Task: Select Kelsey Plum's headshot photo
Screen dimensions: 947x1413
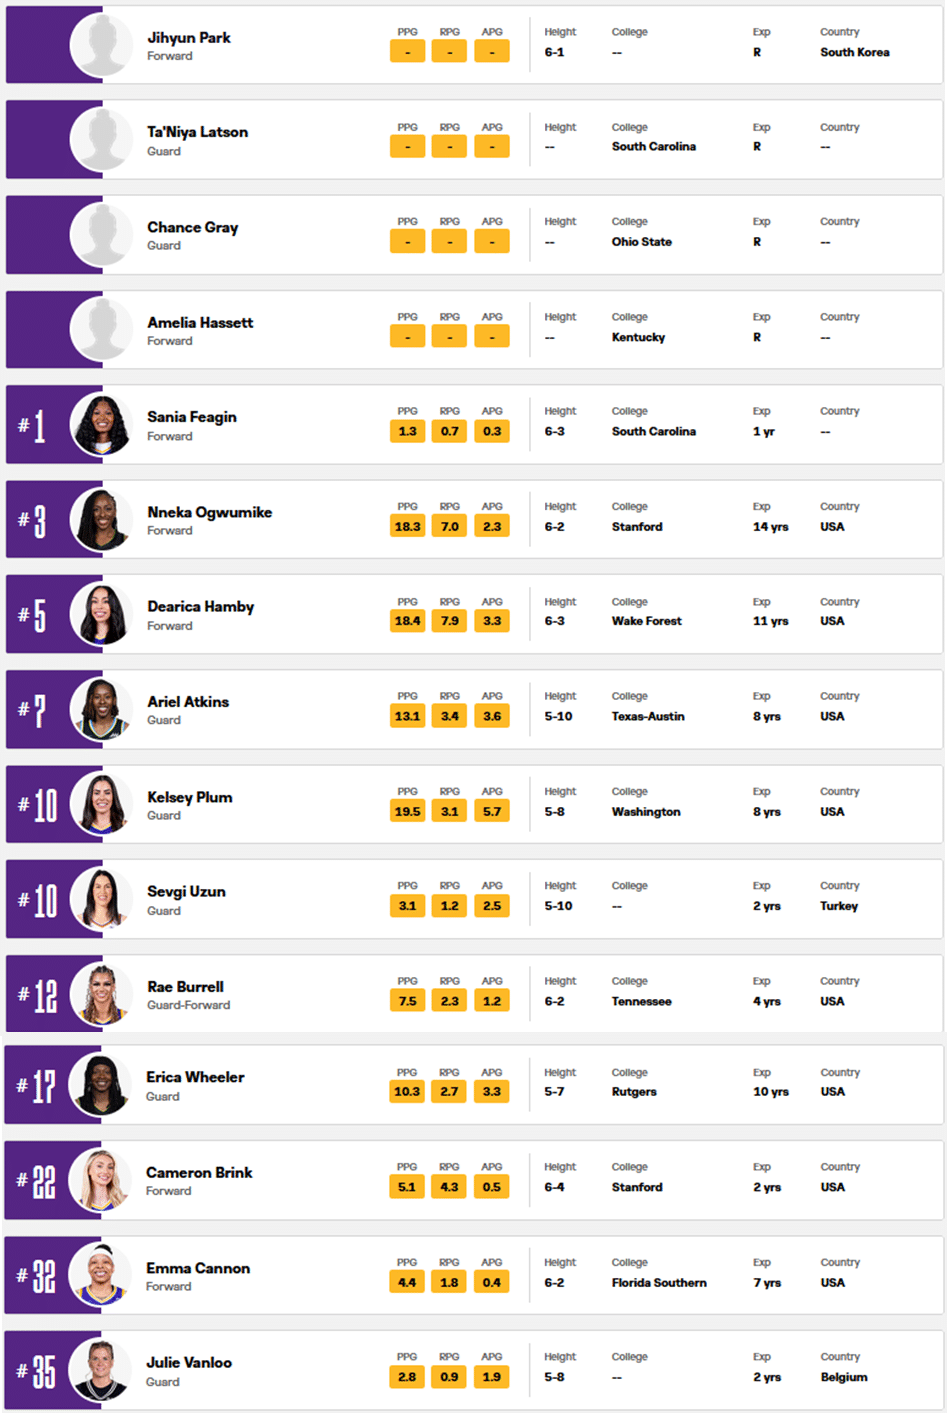Action: tap(101, 804)
